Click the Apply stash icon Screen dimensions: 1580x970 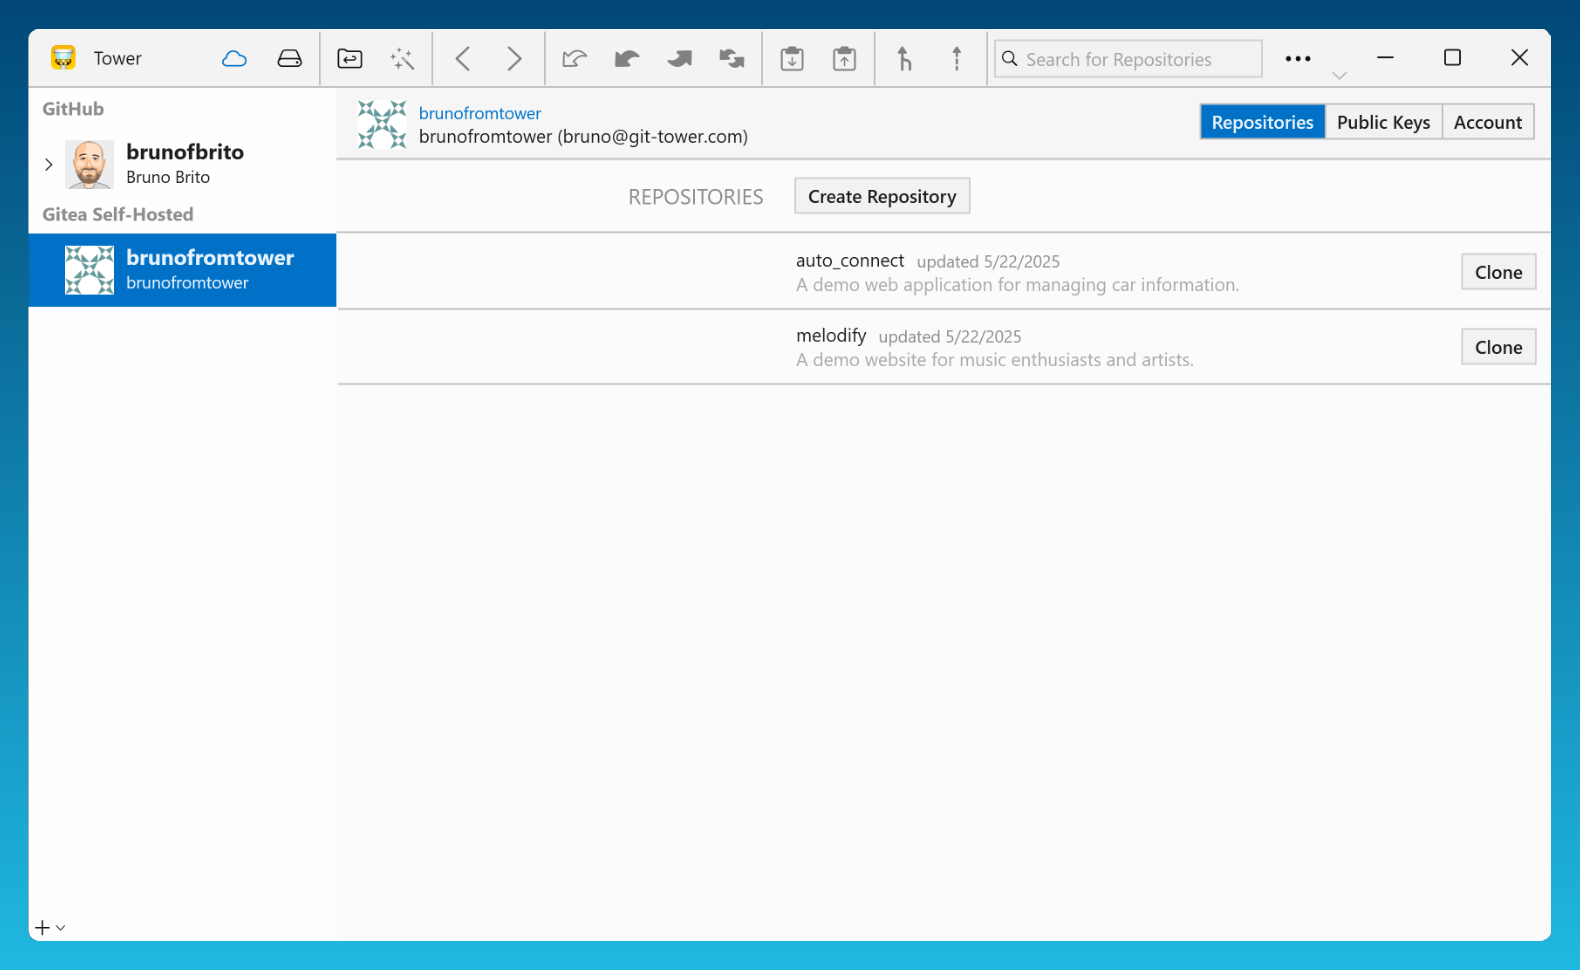click(x=844, y=59)
